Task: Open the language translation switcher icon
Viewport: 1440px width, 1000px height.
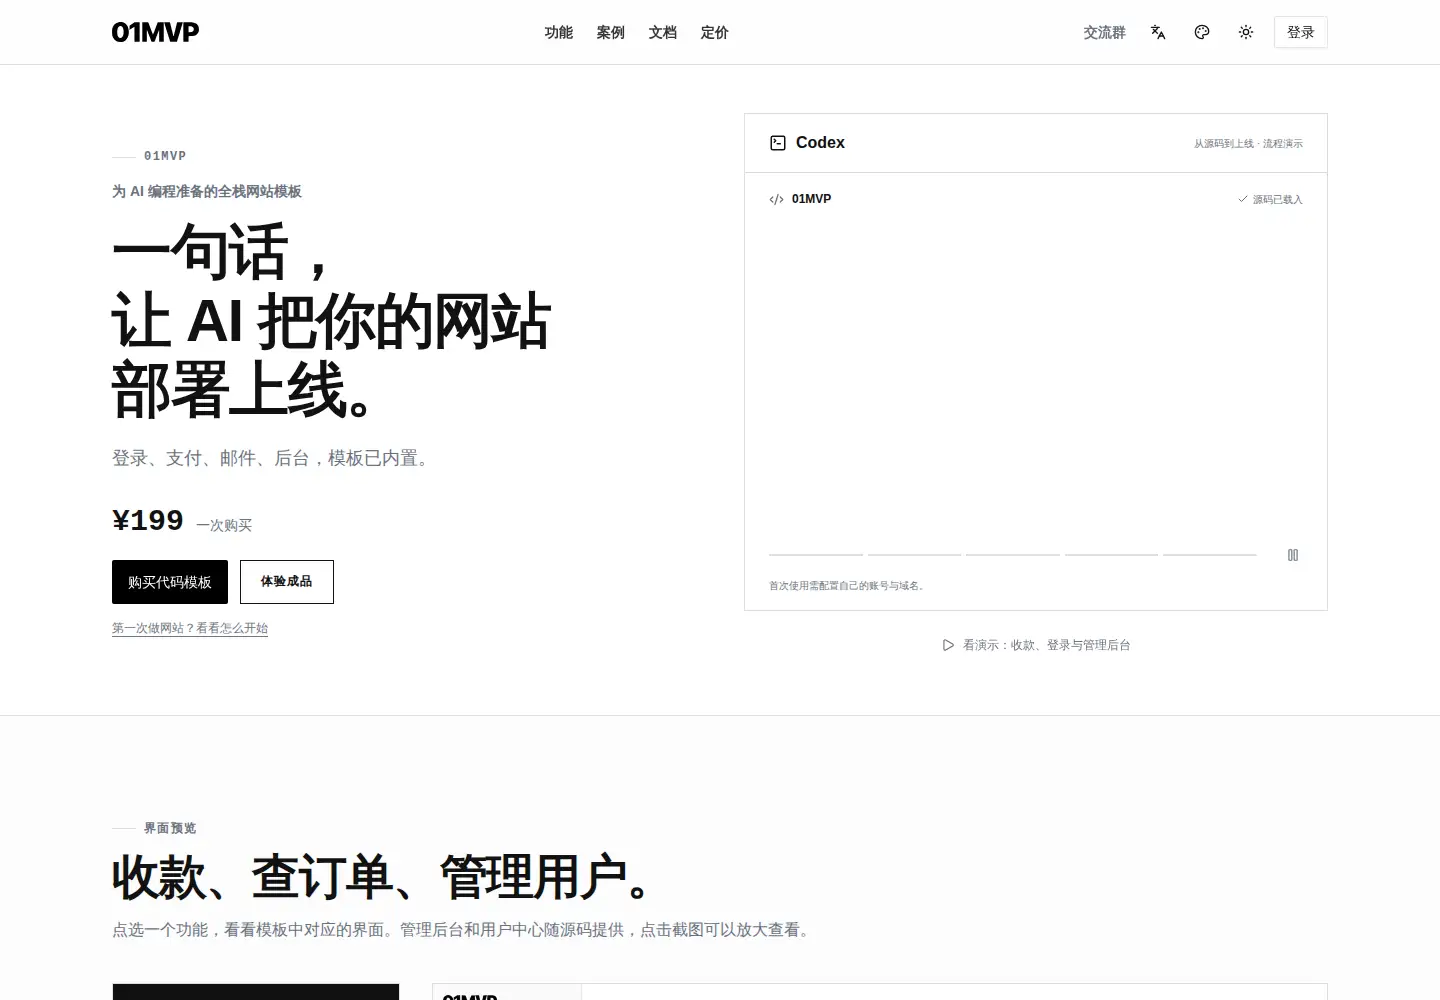Action: click(1158, 32)
